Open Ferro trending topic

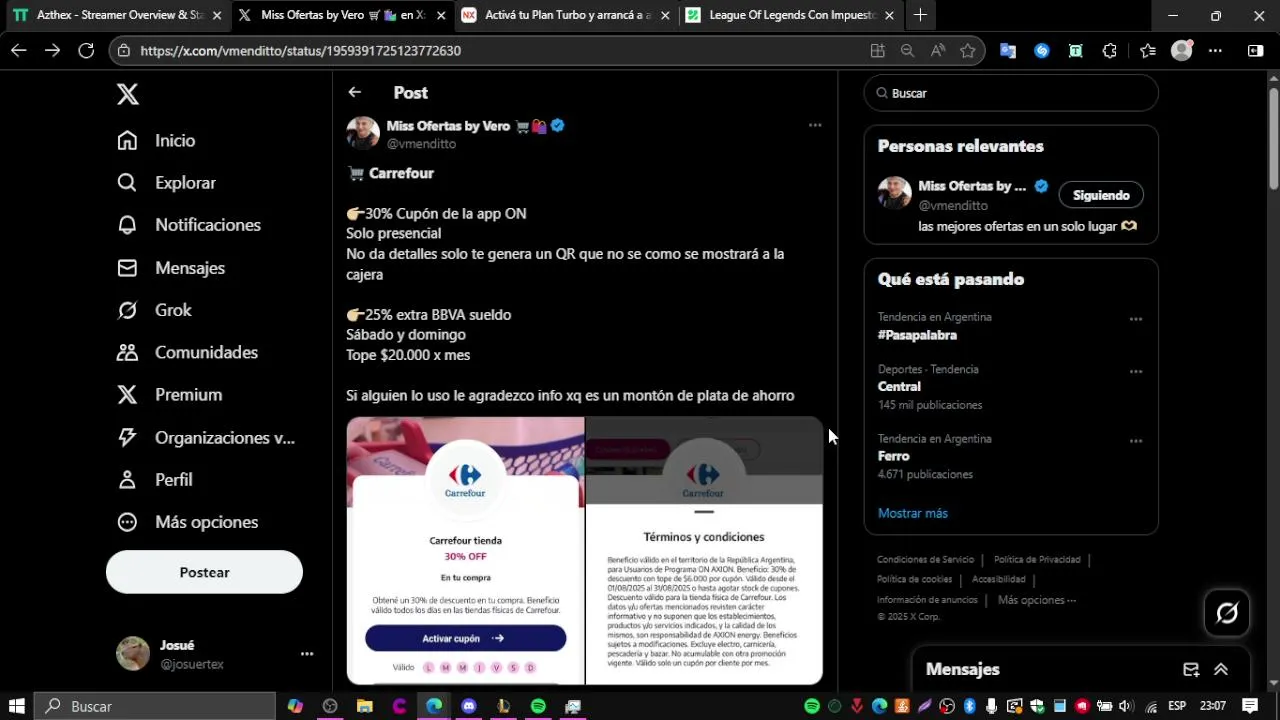click(x=894, y=456)
